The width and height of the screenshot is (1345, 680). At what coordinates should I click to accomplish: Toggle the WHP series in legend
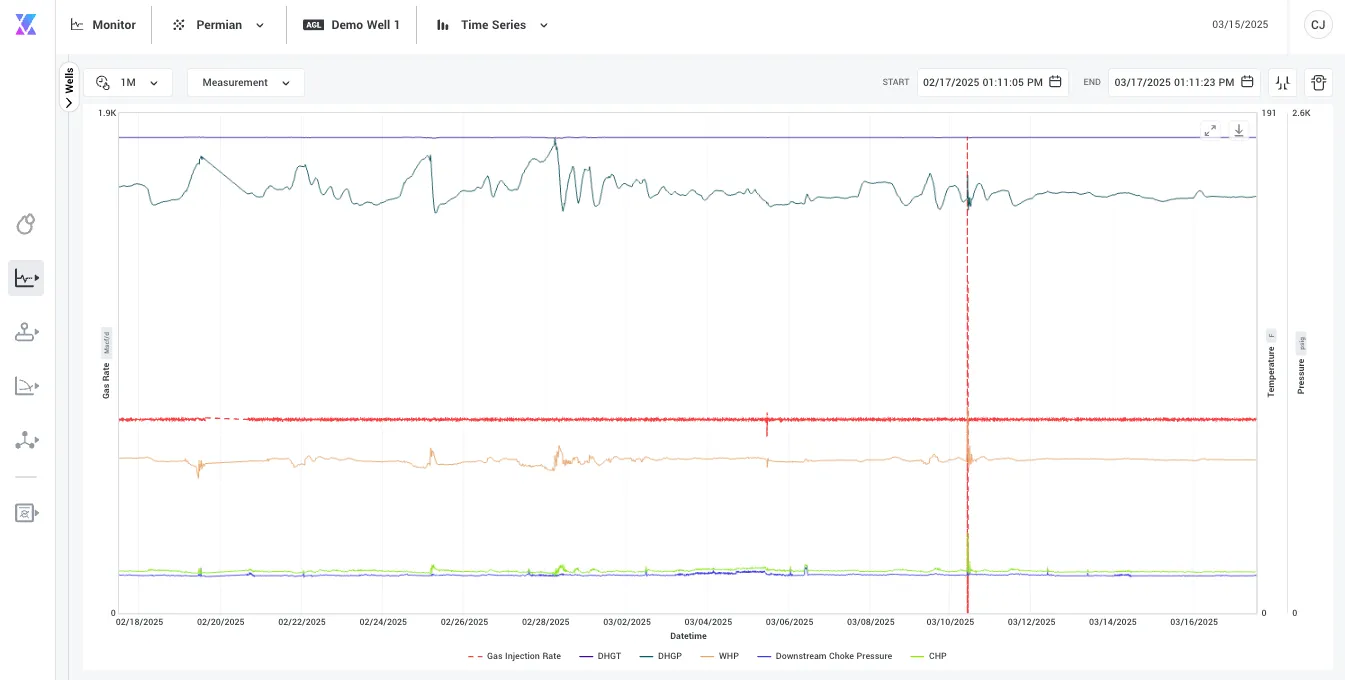tap(719, 656)
